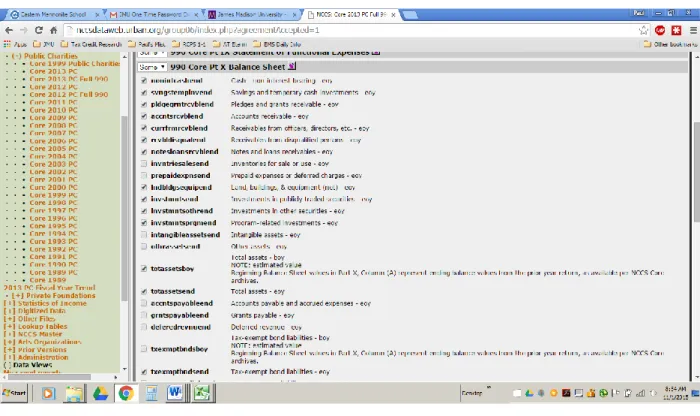
Task: Open the dropdown for Statement of Functional Expenses
Action: click(152, 53)
